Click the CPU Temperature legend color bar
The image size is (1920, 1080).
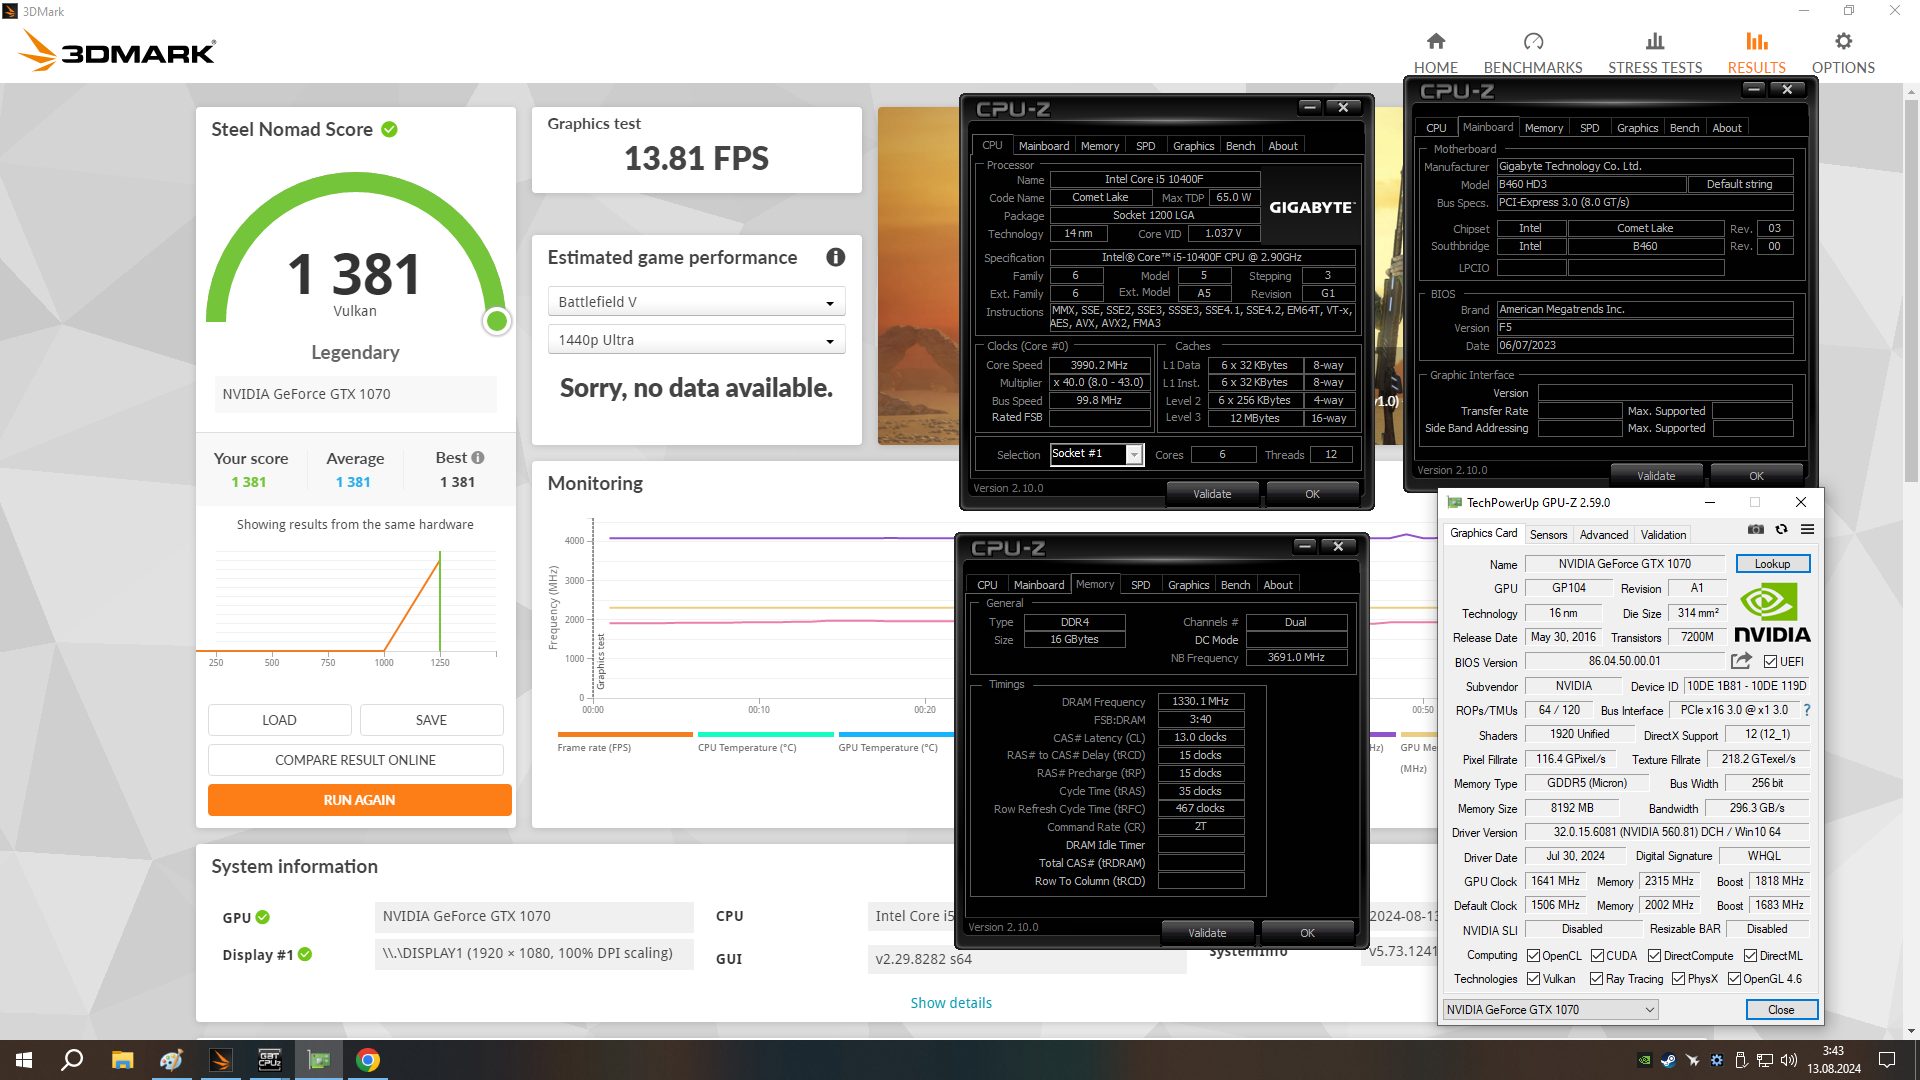765,734
